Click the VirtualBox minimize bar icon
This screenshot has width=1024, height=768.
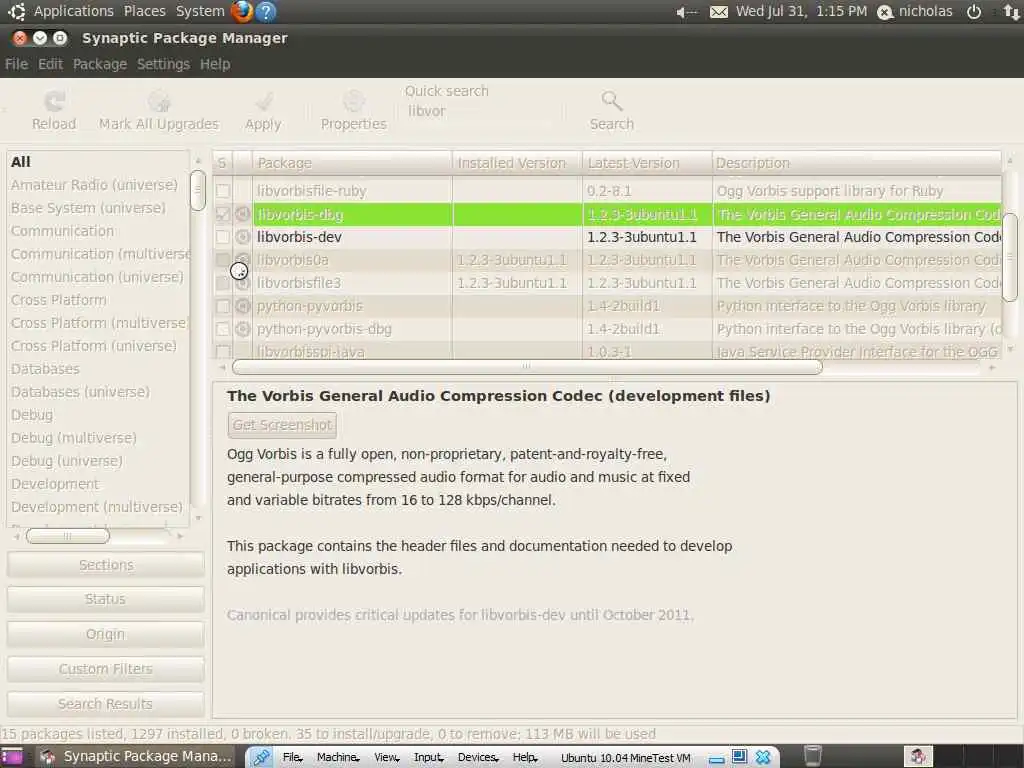(716, 760)
